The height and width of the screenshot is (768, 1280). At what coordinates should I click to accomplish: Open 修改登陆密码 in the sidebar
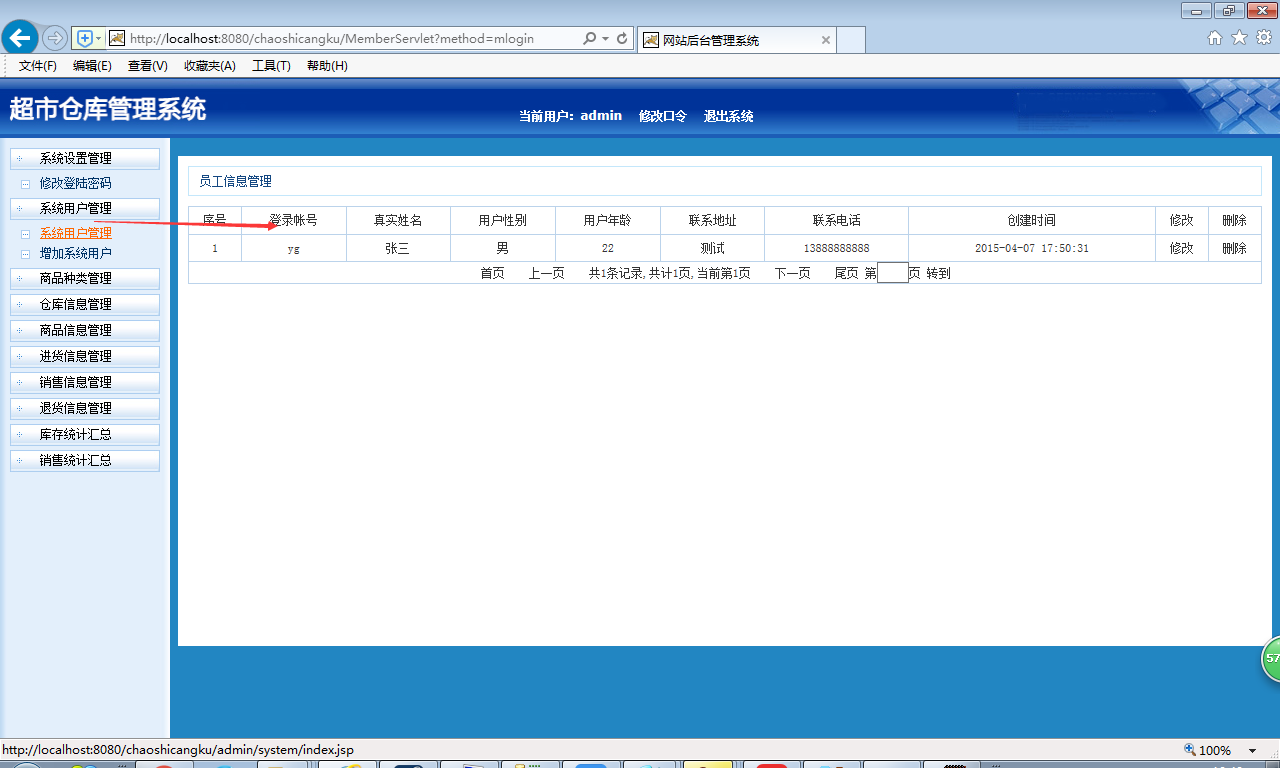(x=75, y=184)
